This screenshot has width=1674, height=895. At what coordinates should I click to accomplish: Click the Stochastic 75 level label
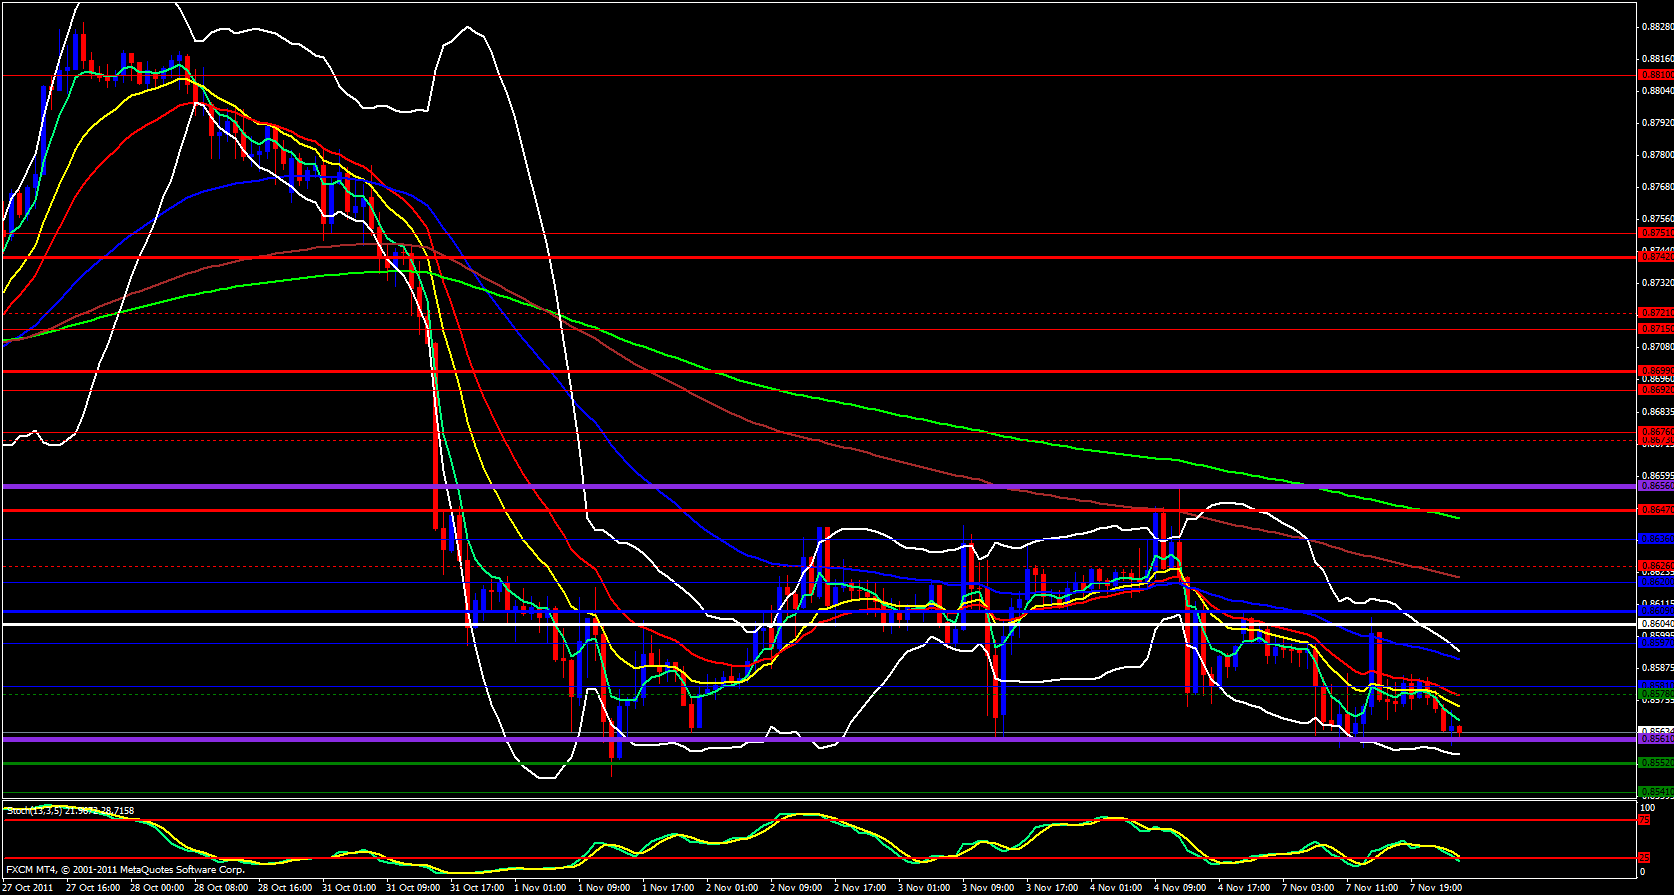point(1644,820)
